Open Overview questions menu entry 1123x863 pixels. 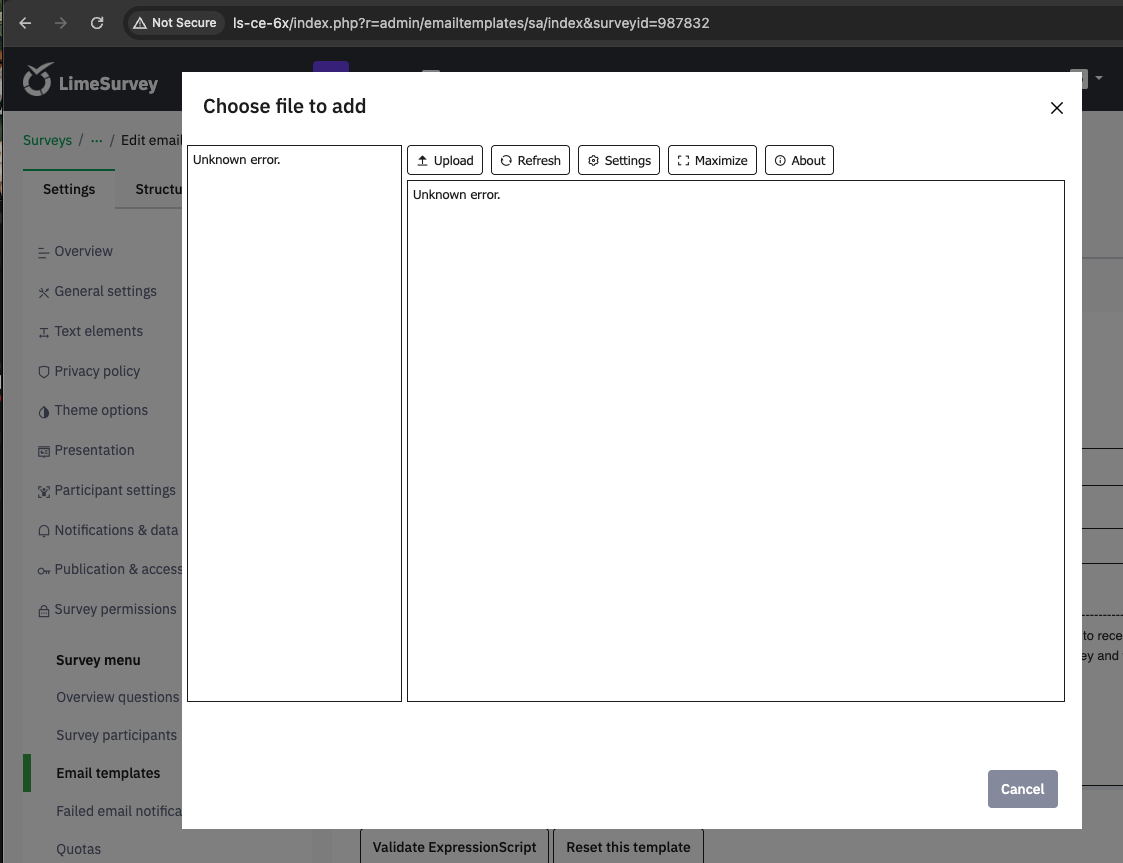tap(117, 698)
